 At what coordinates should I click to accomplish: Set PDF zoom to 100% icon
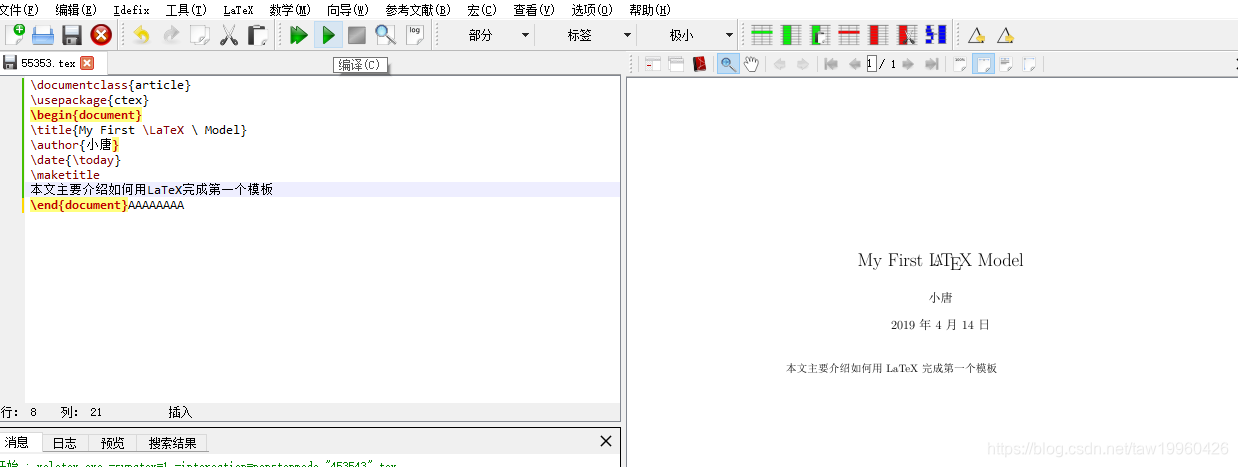click(960, 64)
